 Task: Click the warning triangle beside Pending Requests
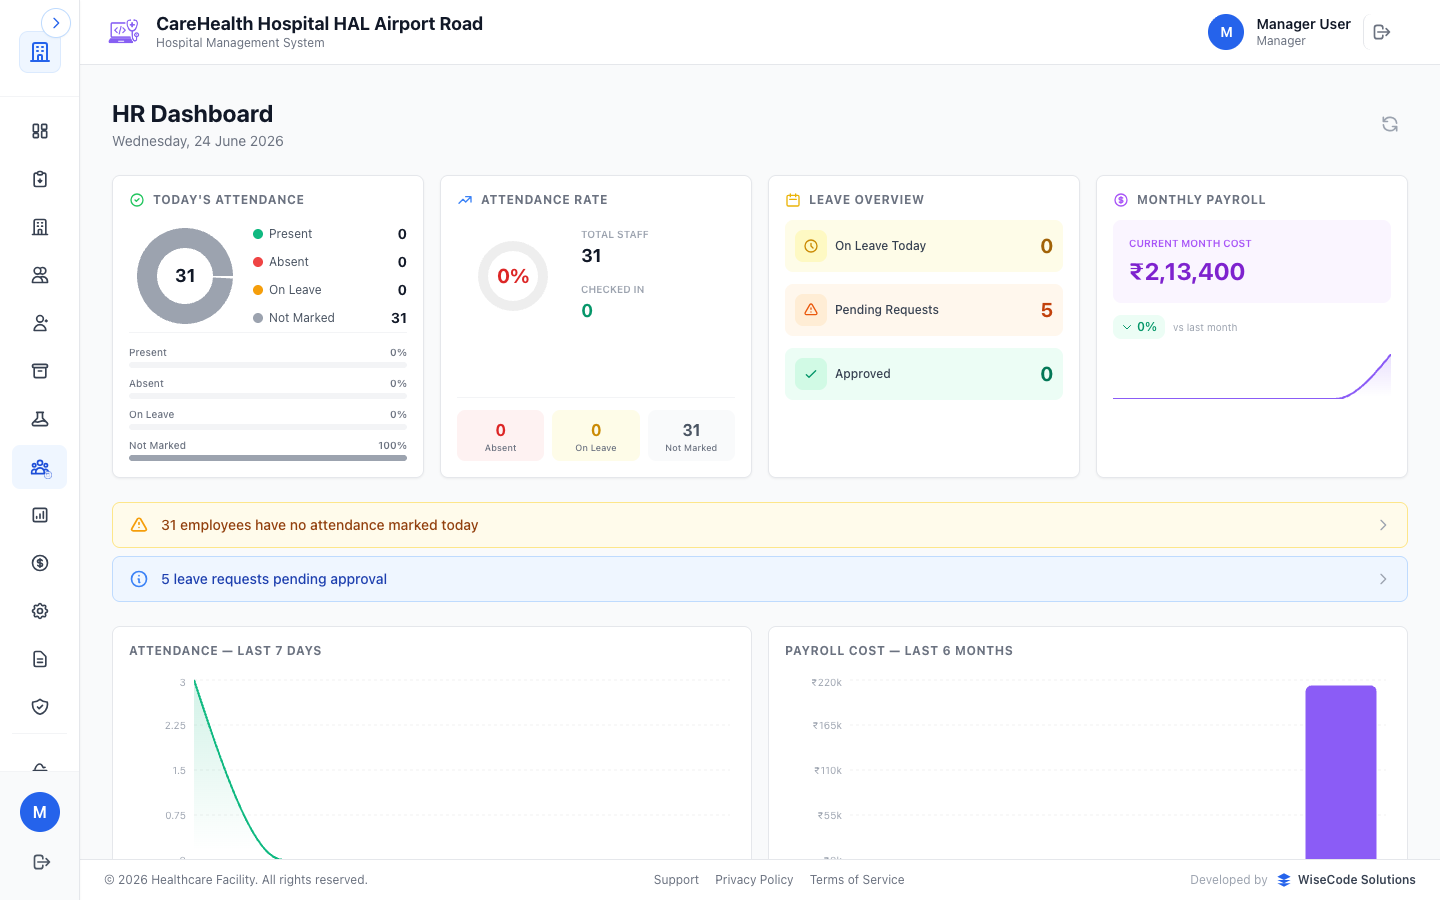[811, 310]
